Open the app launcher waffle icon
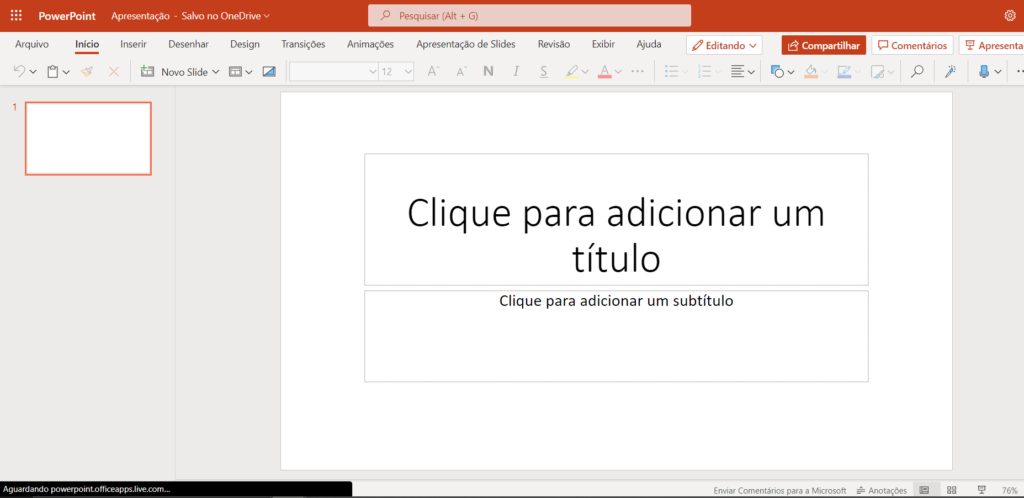This screenshot has height=498, width=1024. click(16, 16)
